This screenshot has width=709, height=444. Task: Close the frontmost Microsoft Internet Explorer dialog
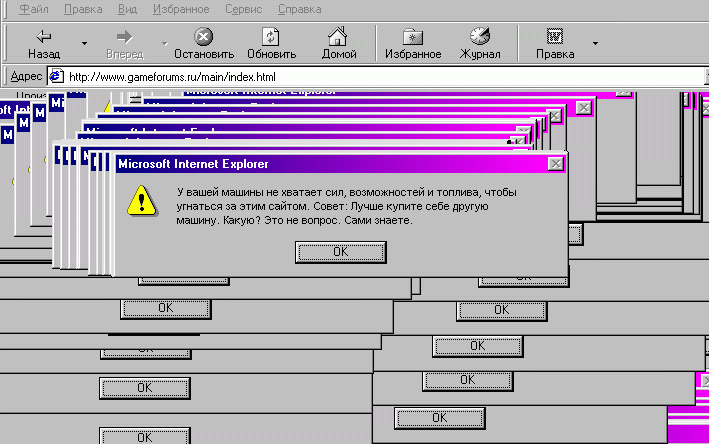[x=555, y=163]
